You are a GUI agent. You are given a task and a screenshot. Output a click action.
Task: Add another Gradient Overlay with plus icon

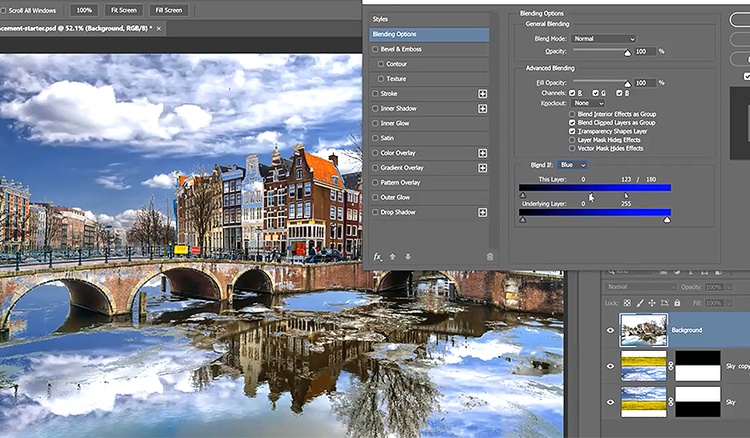[483, 168]
